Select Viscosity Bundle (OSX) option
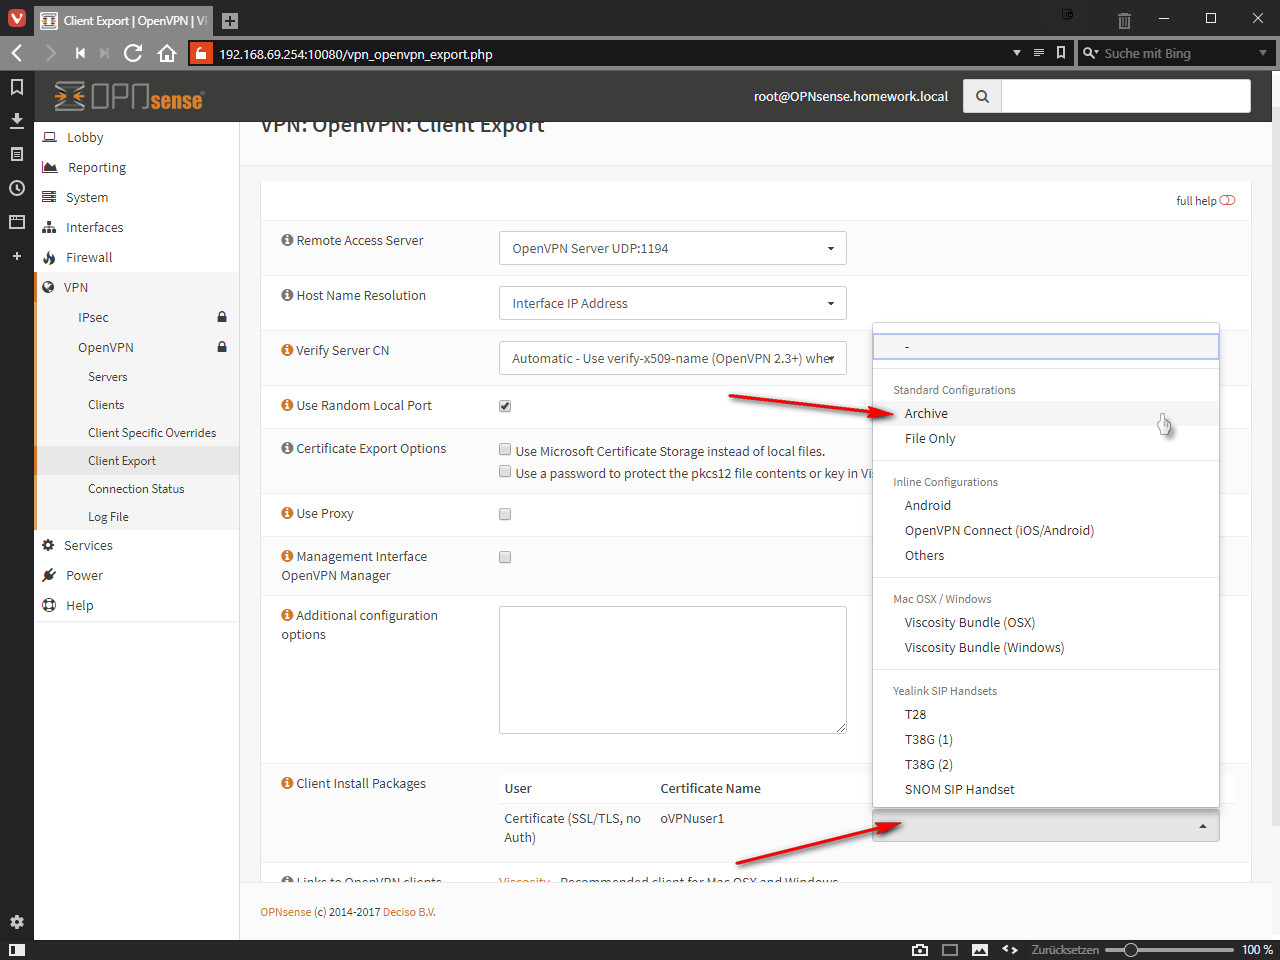Viewport: 1280px width, 960px height. [x=1046, y=622]
